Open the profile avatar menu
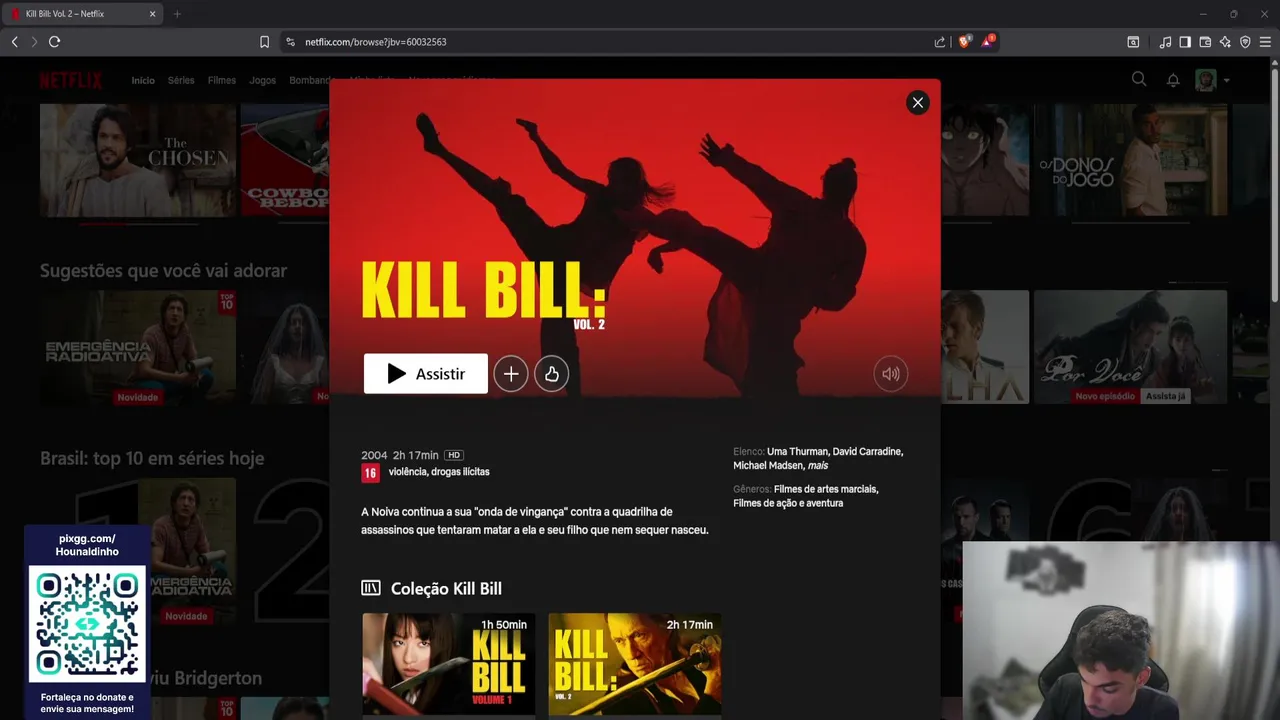 (1206, 80)
